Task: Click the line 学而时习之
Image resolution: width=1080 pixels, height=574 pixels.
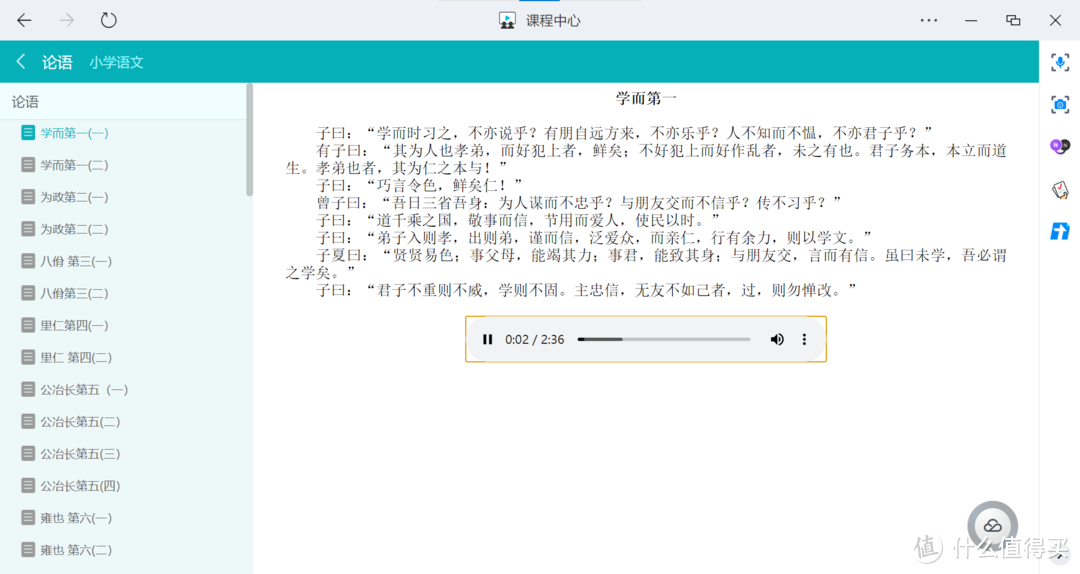Action: 624,132
